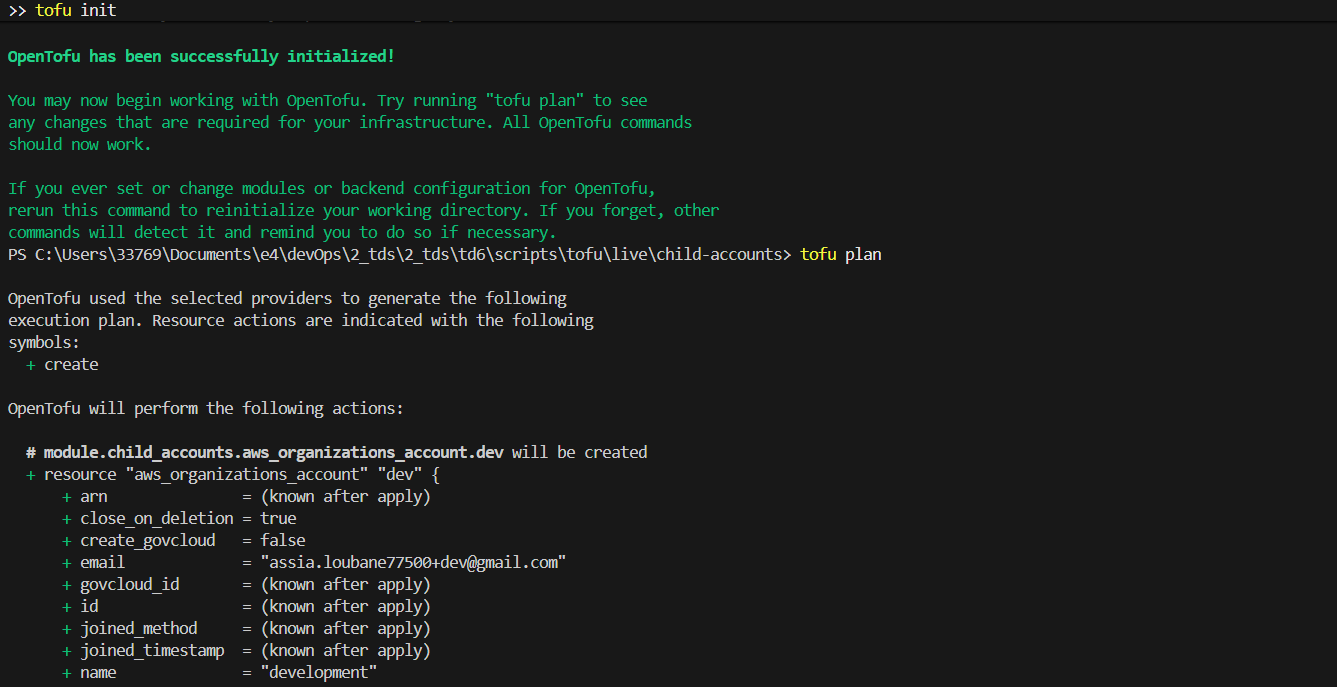The width and height of the screenshot is (1337, 687).
Task: Click the yellow "tofu plan" command after prompt
Action: tap(840, 255)
